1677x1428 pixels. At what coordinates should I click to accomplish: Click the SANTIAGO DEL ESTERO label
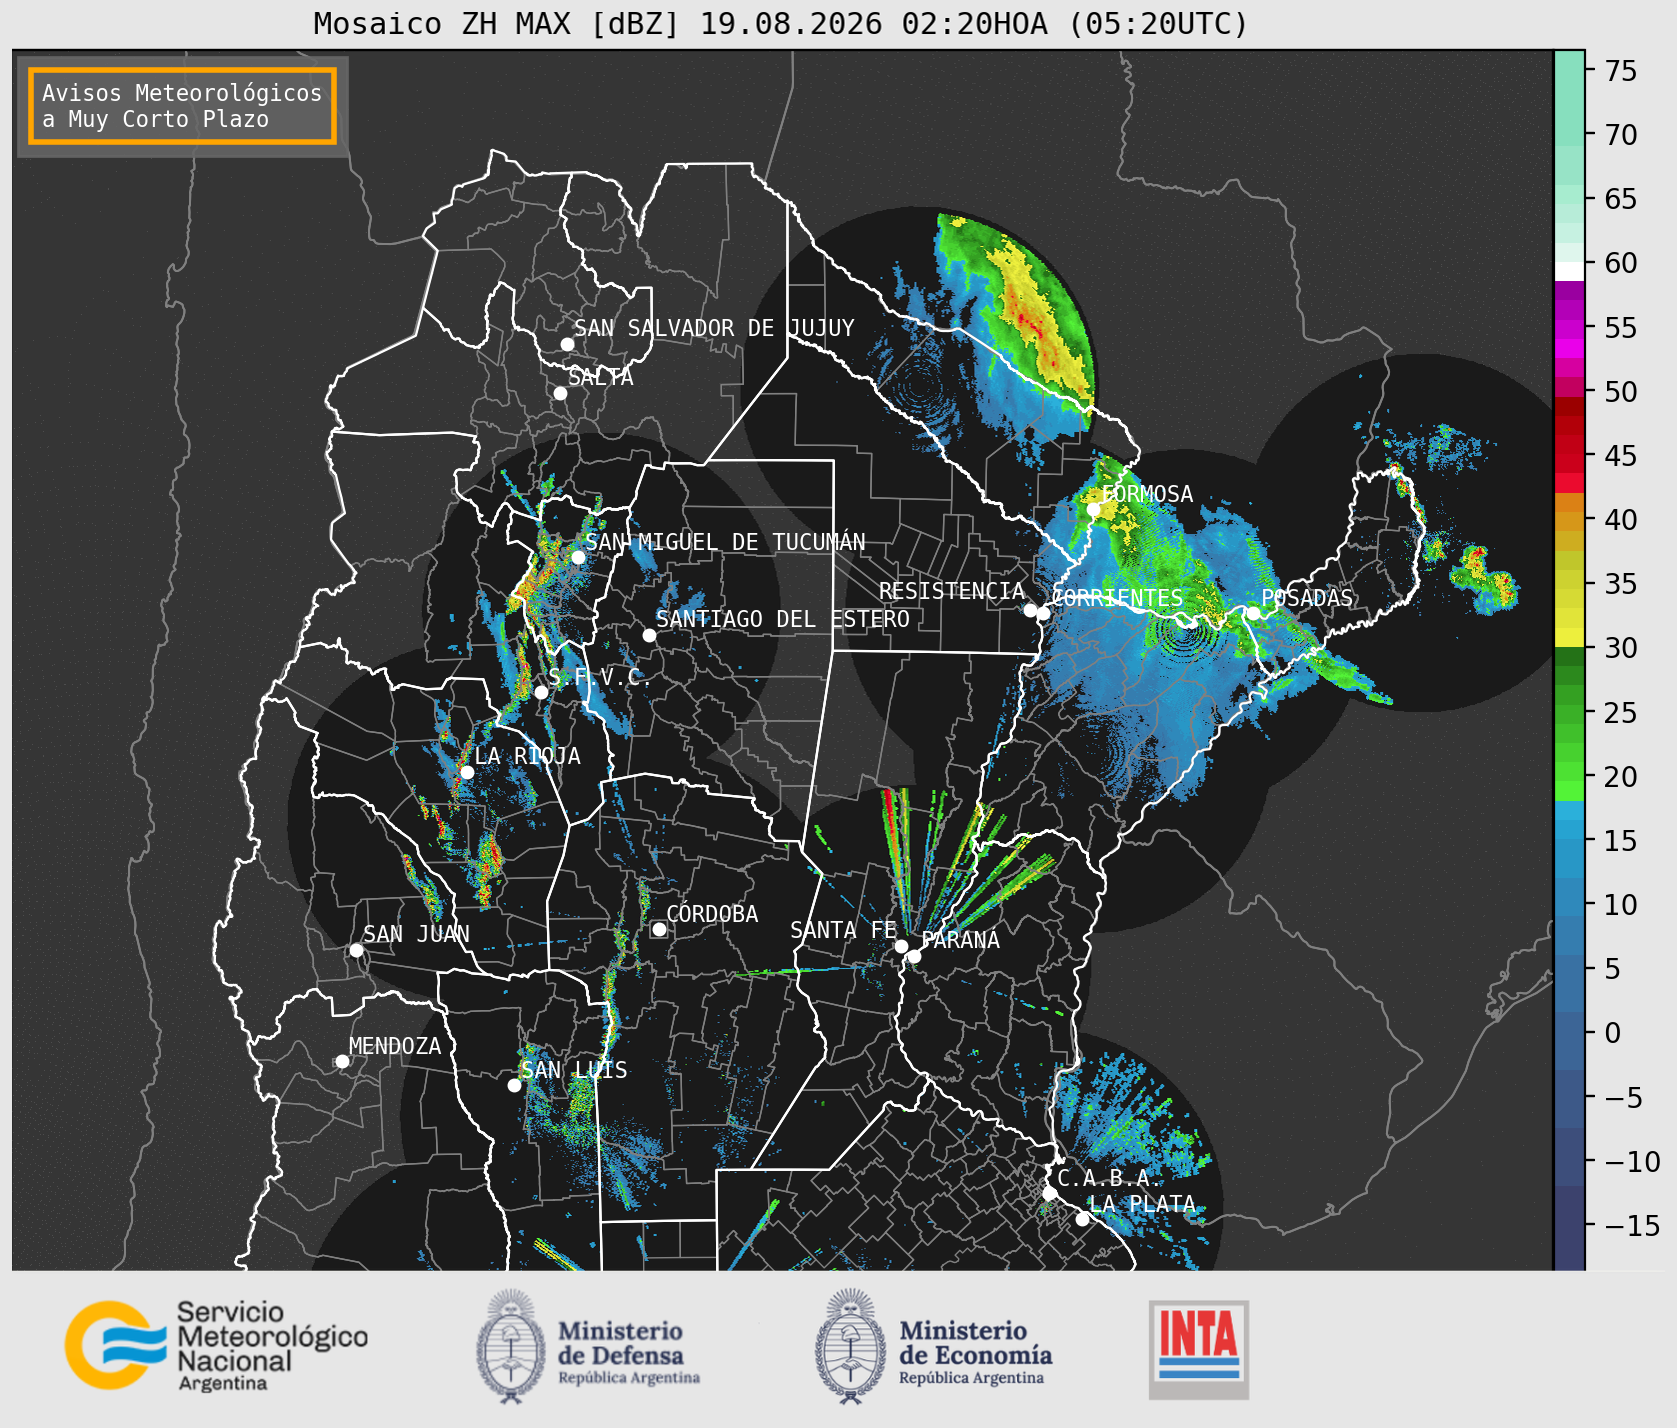click(783, 619)
